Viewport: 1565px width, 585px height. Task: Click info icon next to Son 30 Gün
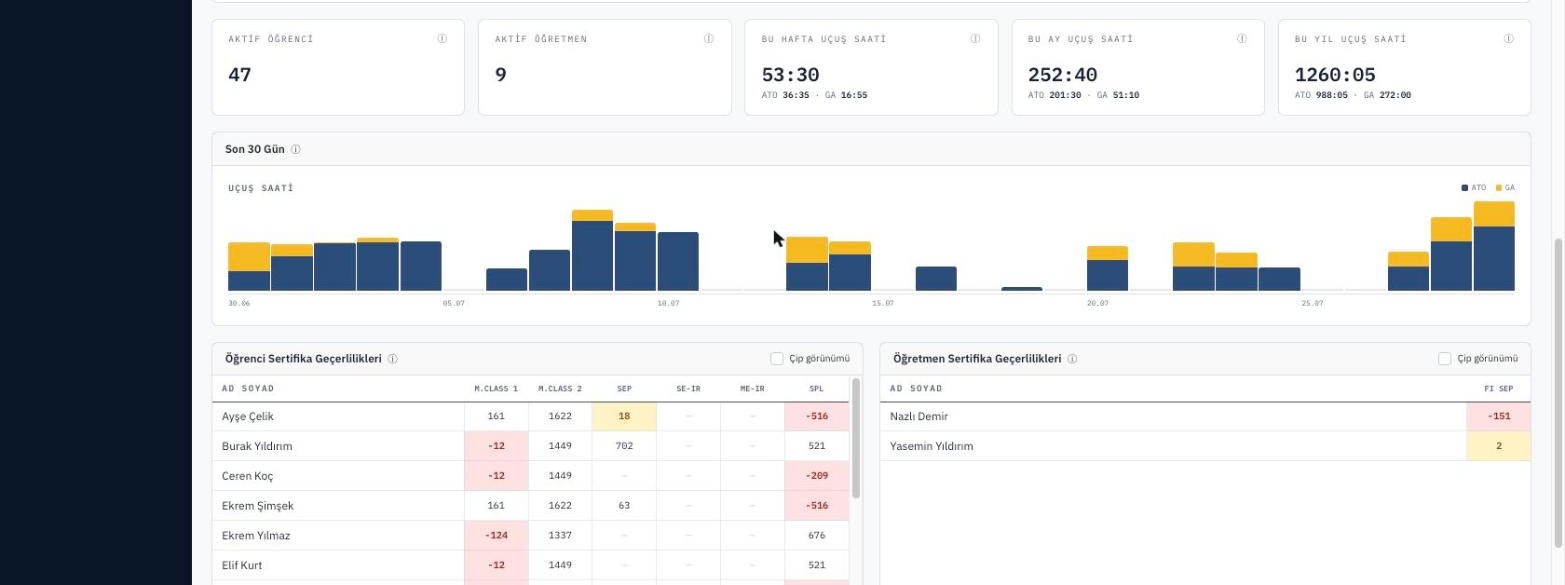click(296, 149)
